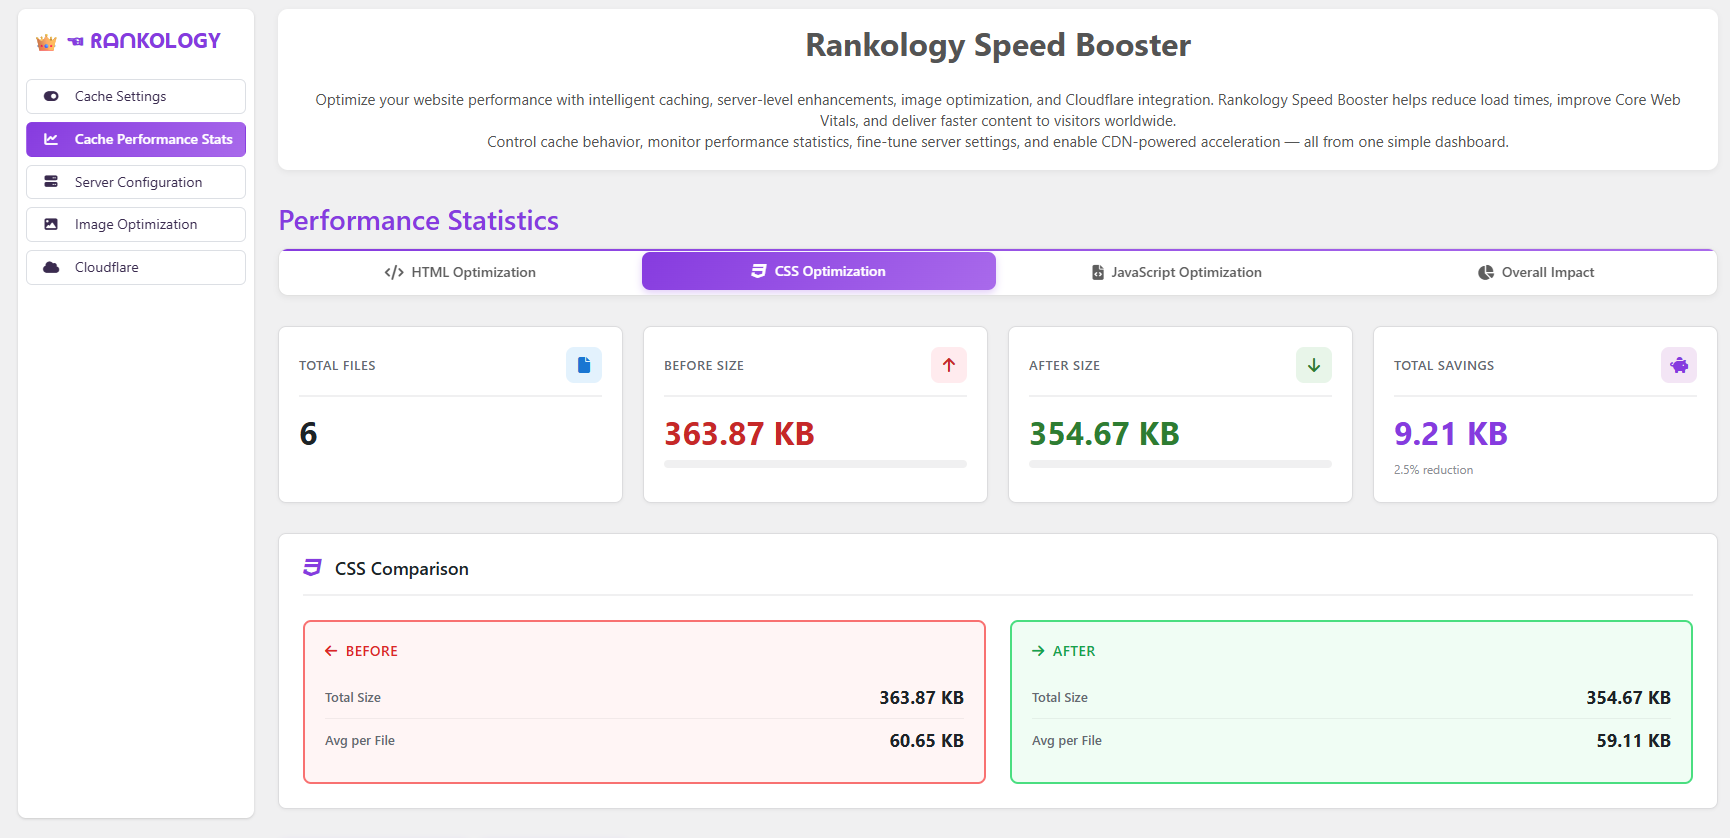The image size is (1730, 838).
Task: Click the BEFORE SIZE card label
Action: pos(704,366)
